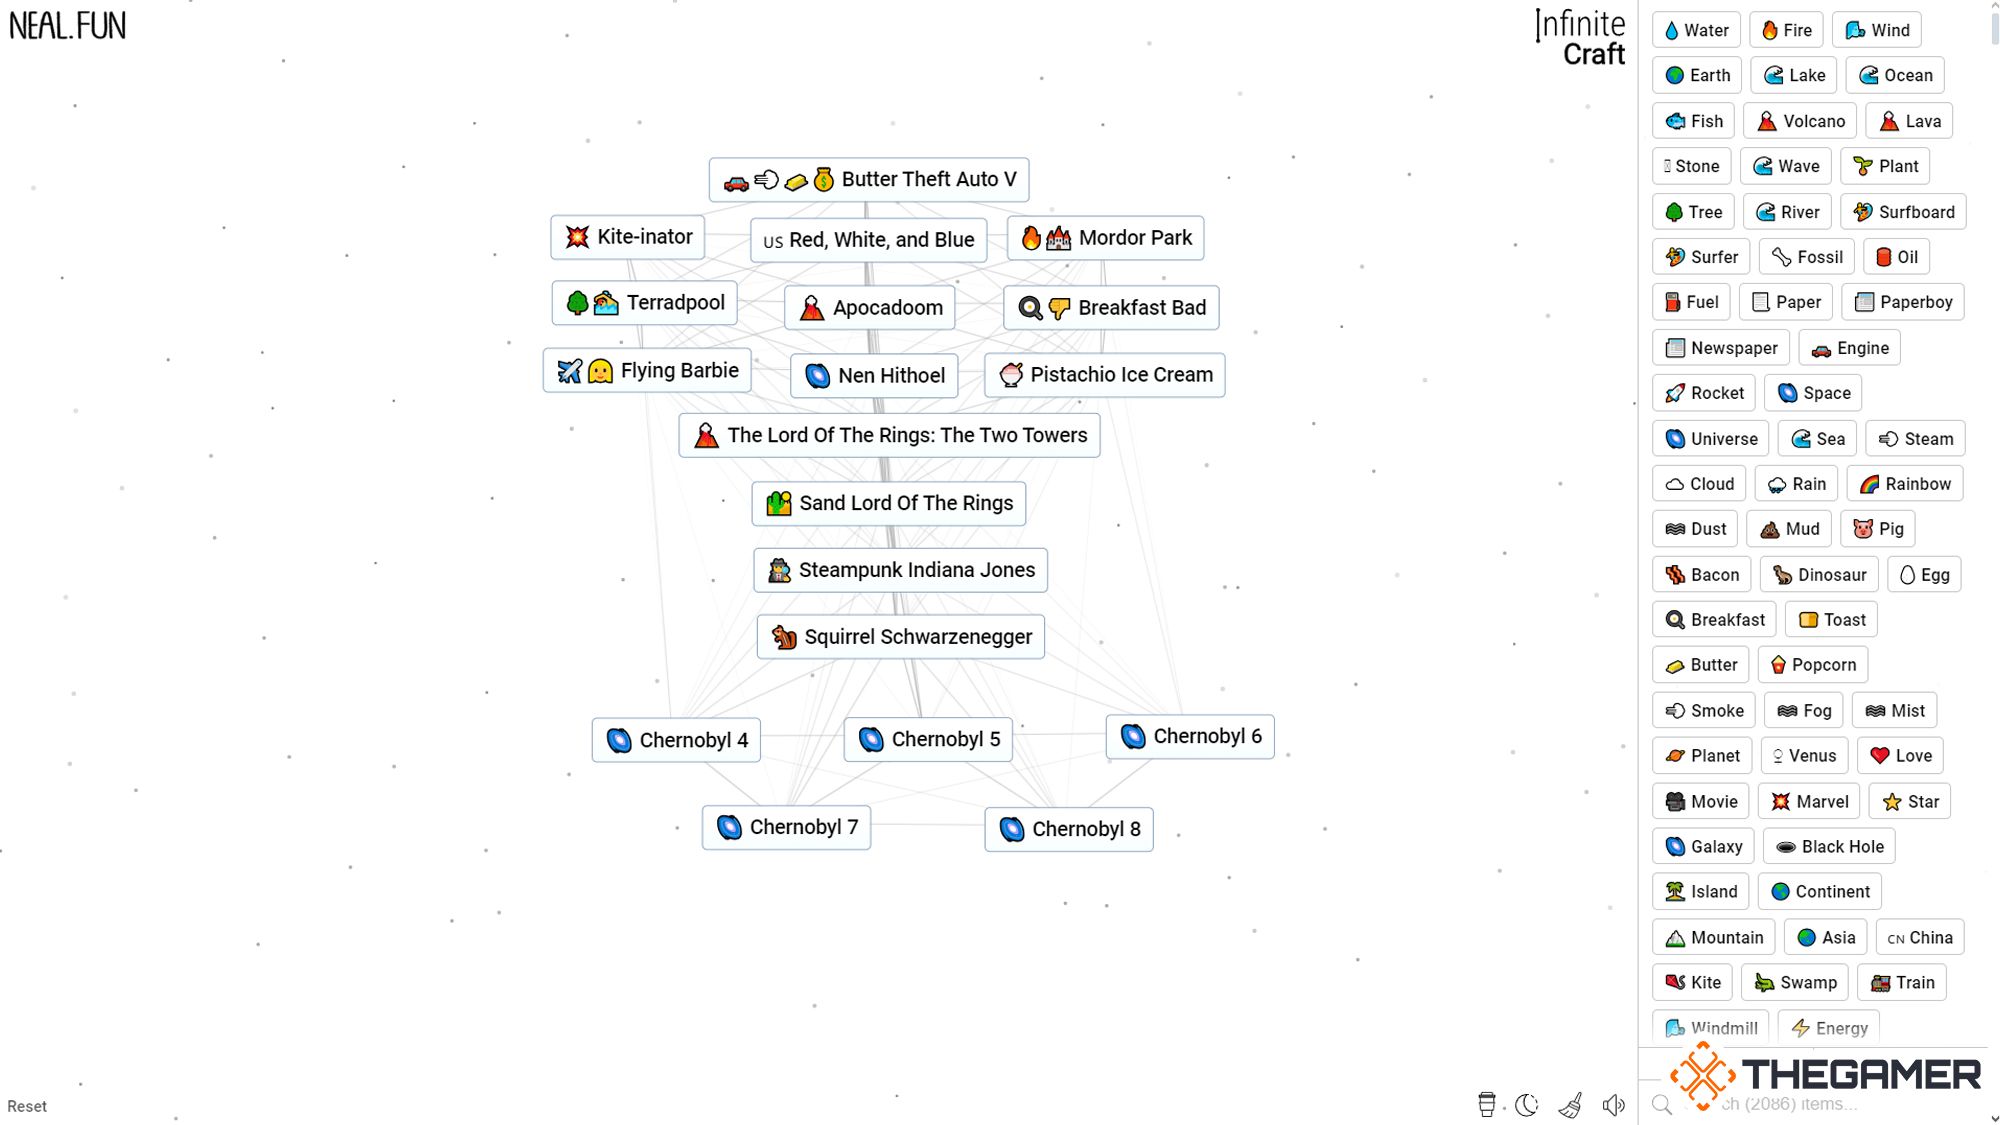Select Chernobyl 5 canvas element
The height and width of the screenshot is (1125, 2000).
tap(928, 740)
